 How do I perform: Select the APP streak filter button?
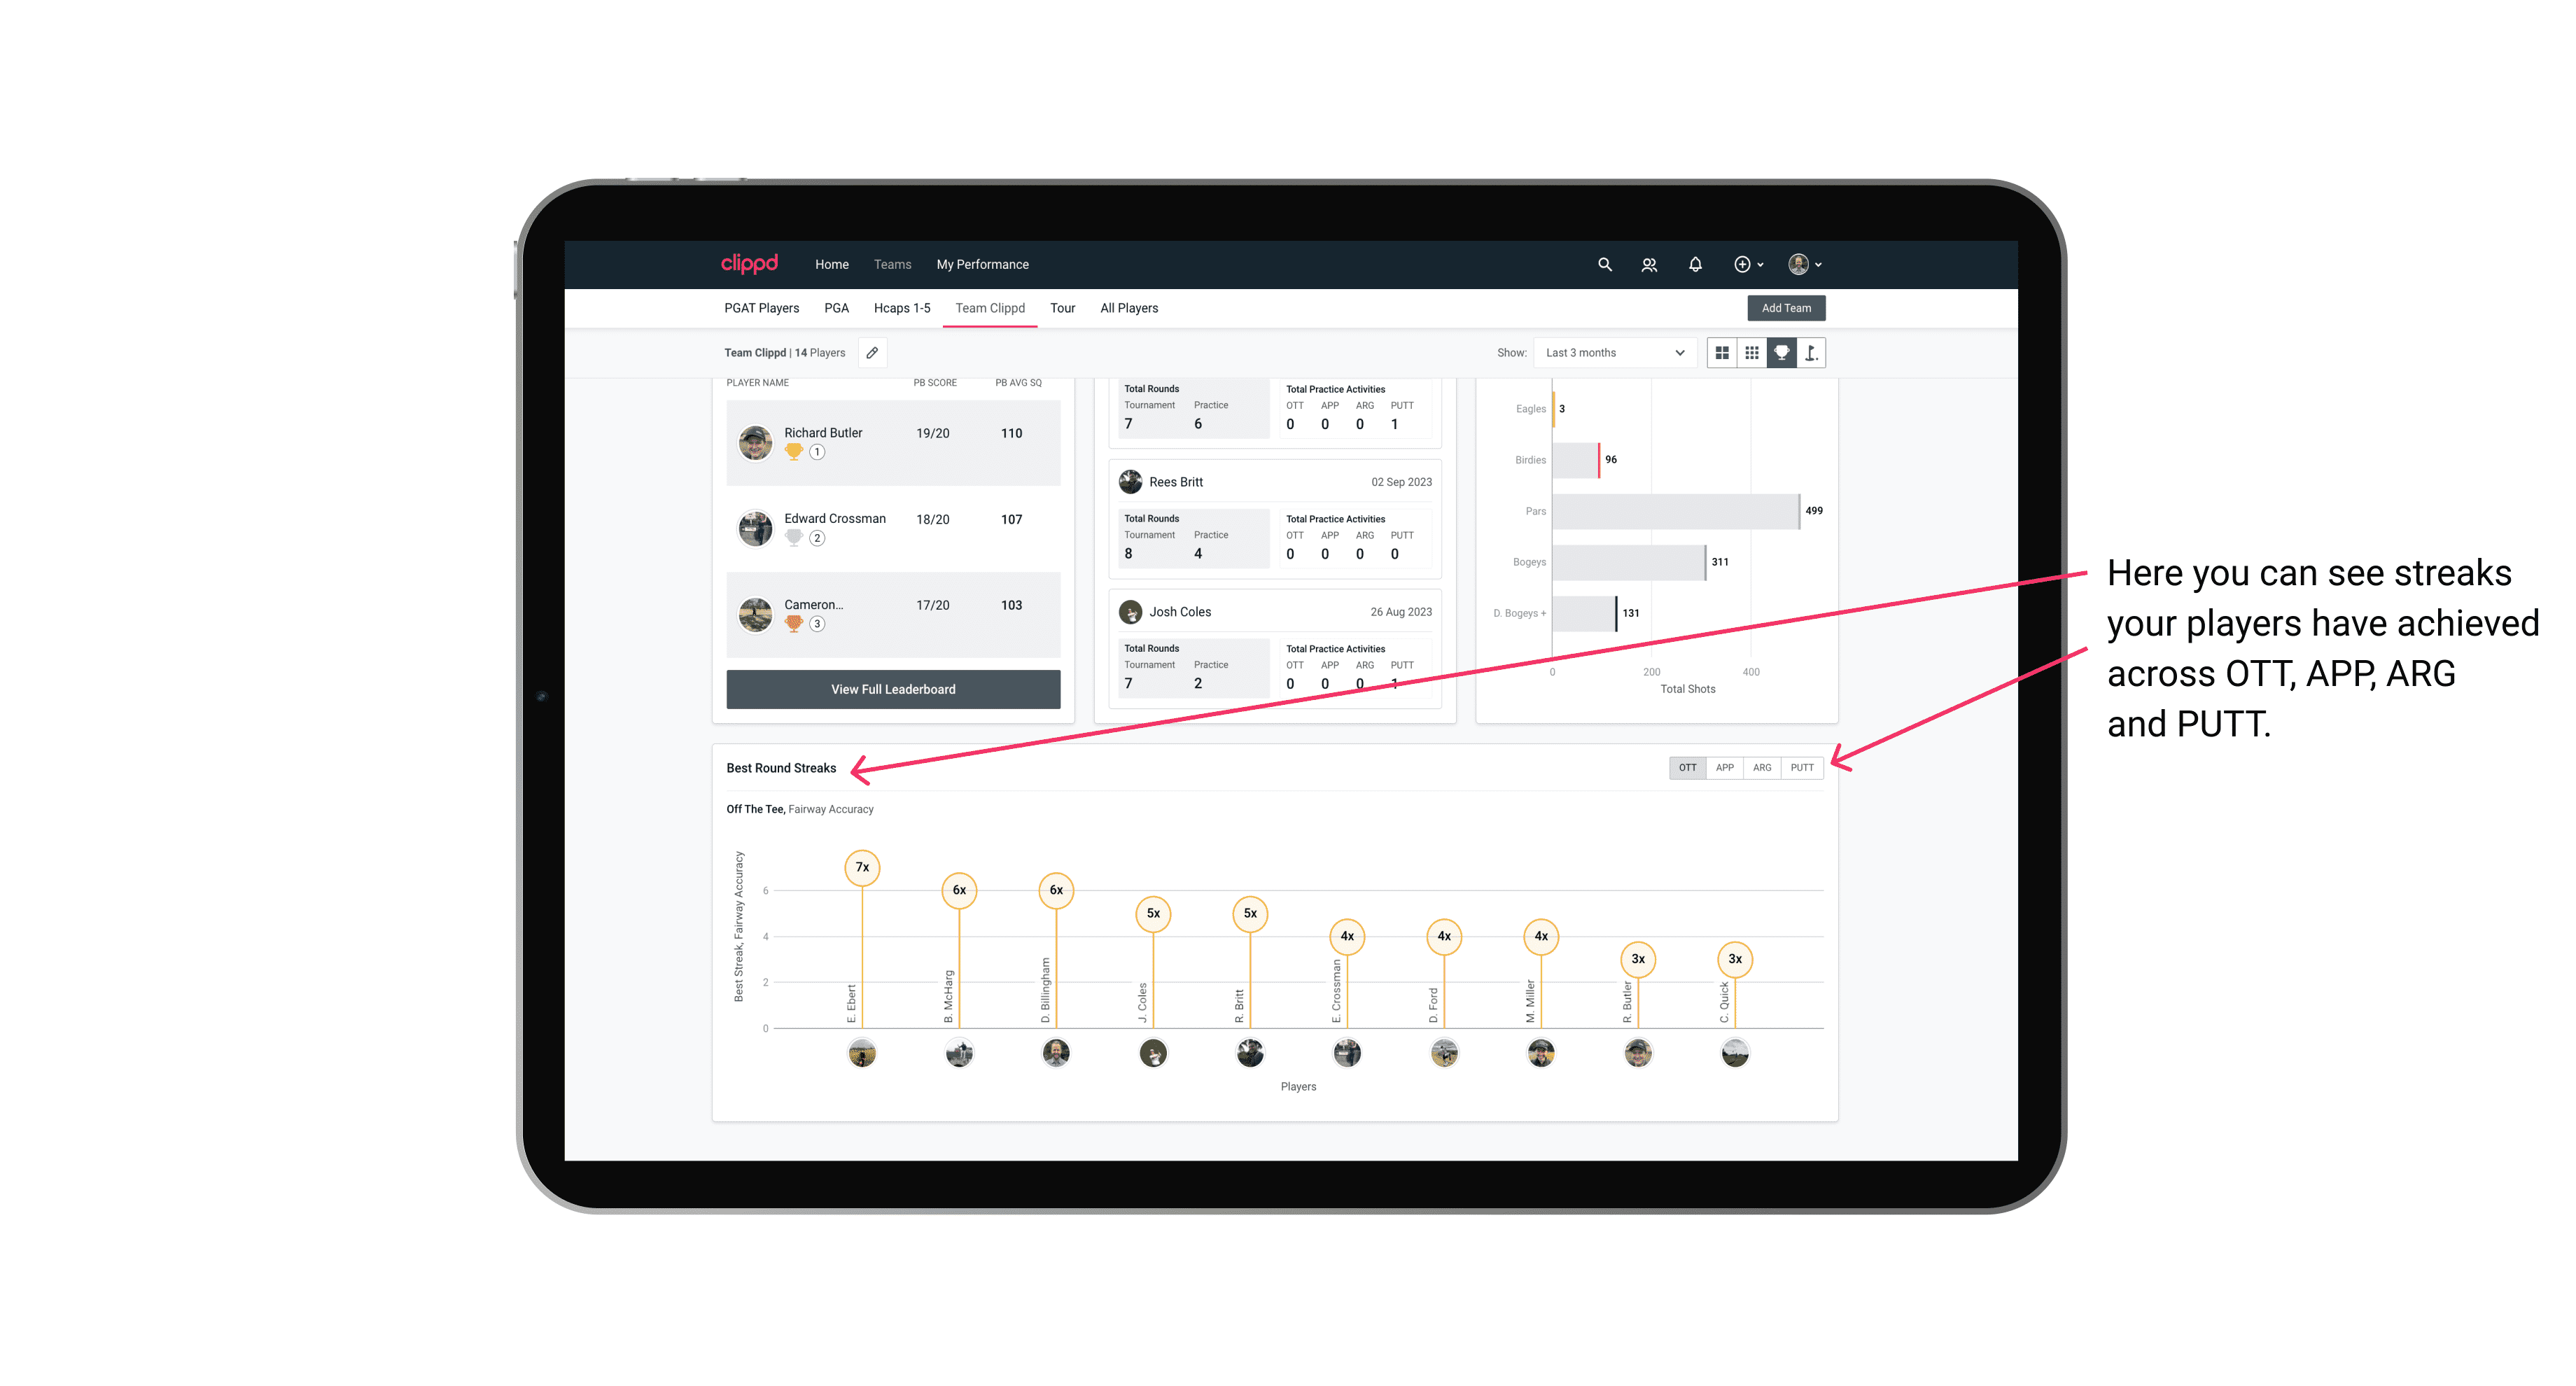[1723, 766]
